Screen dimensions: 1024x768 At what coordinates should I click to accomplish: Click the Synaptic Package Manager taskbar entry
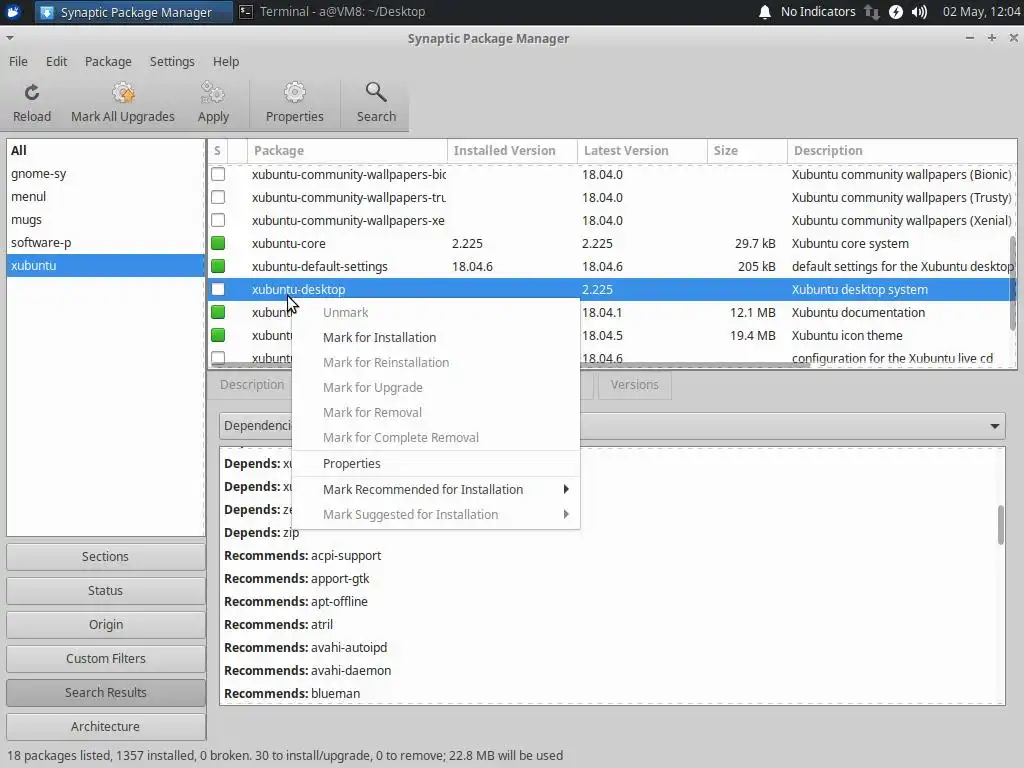133,12
